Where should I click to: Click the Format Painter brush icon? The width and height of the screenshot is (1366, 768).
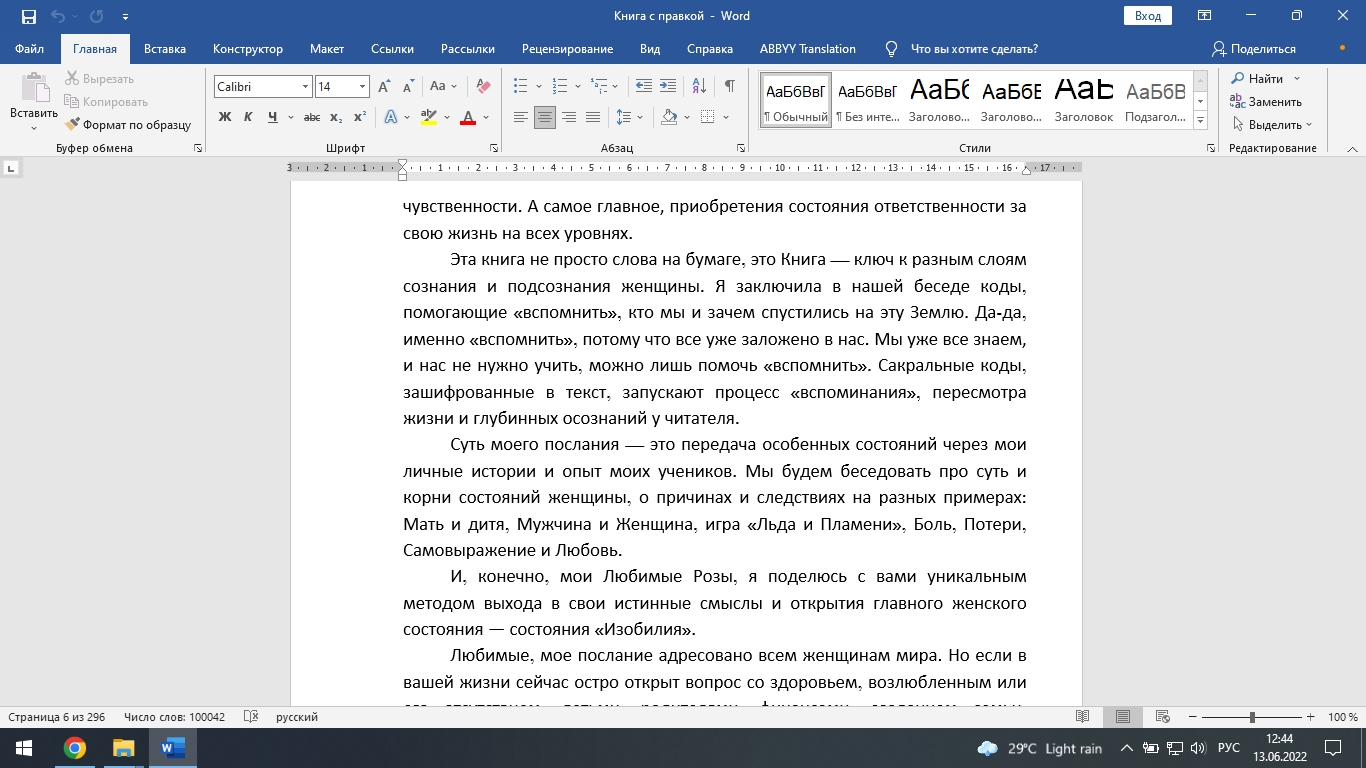(73, 125)
